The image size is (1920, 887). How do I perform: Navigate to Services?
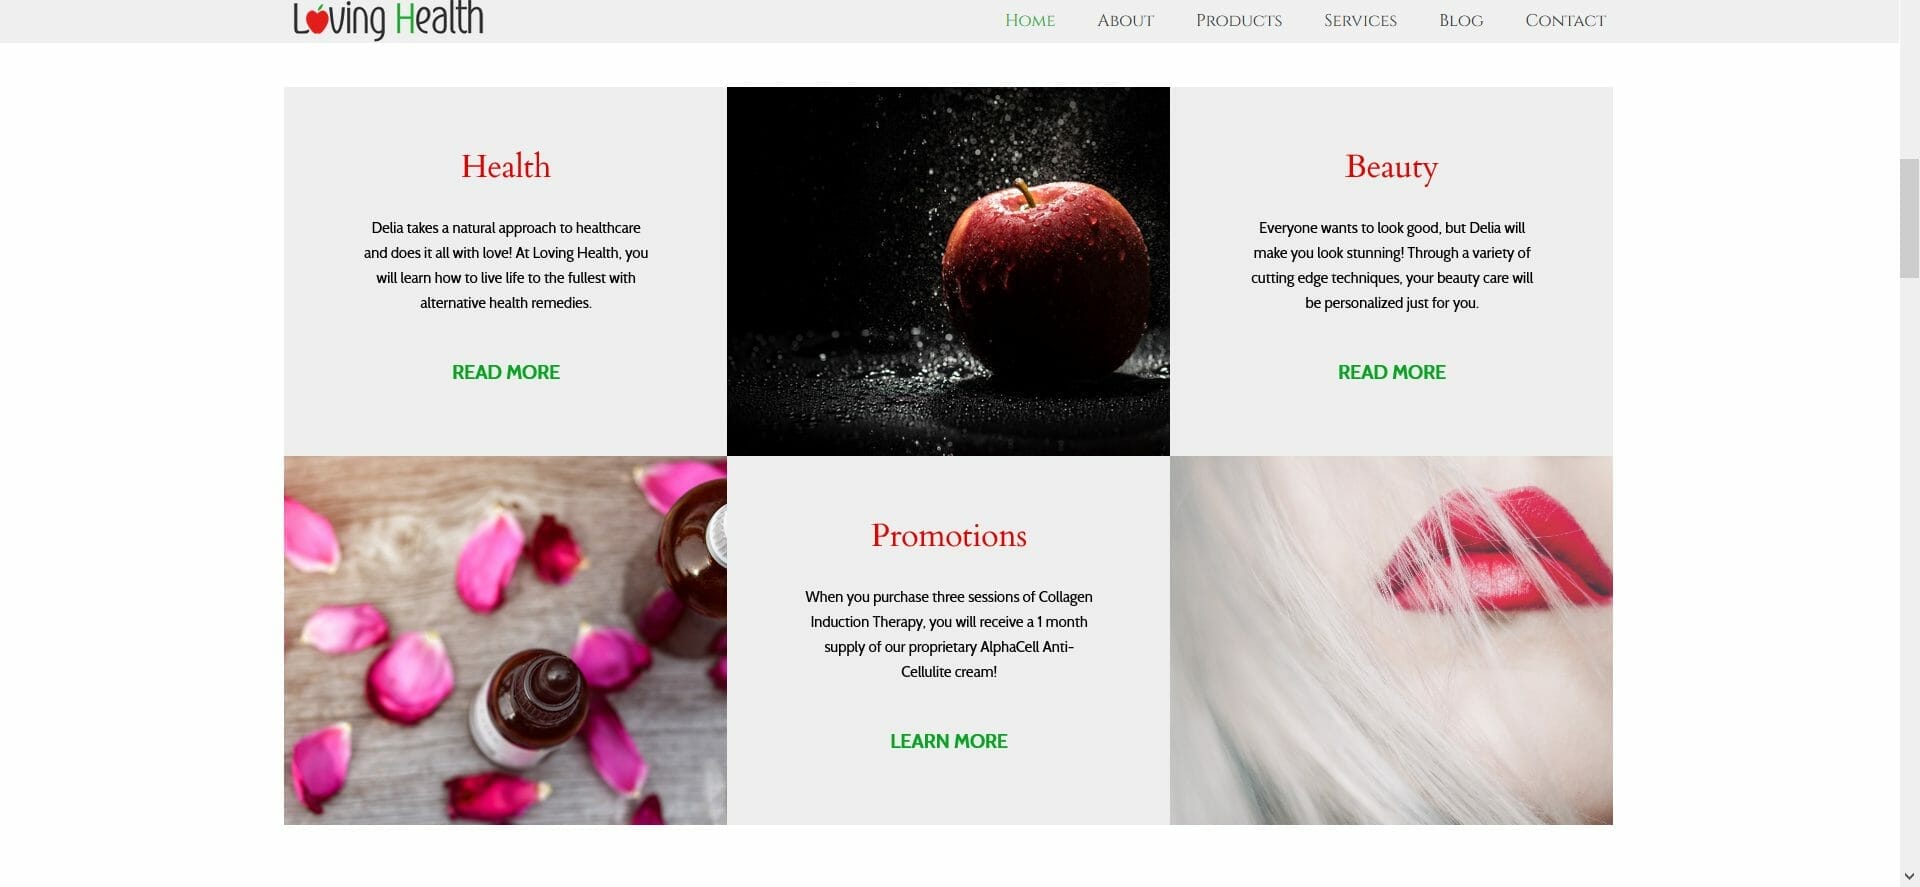tap(1360, 21)
